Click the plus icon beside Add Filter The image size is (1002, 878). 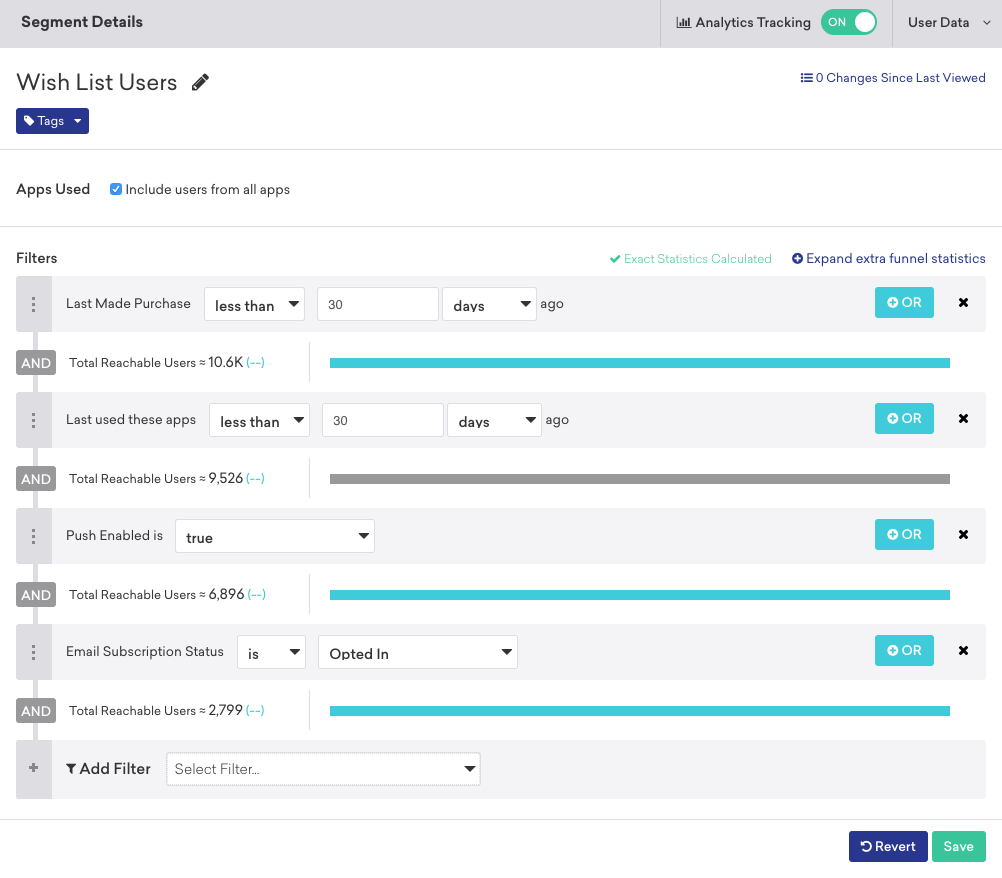pos(34,767)
